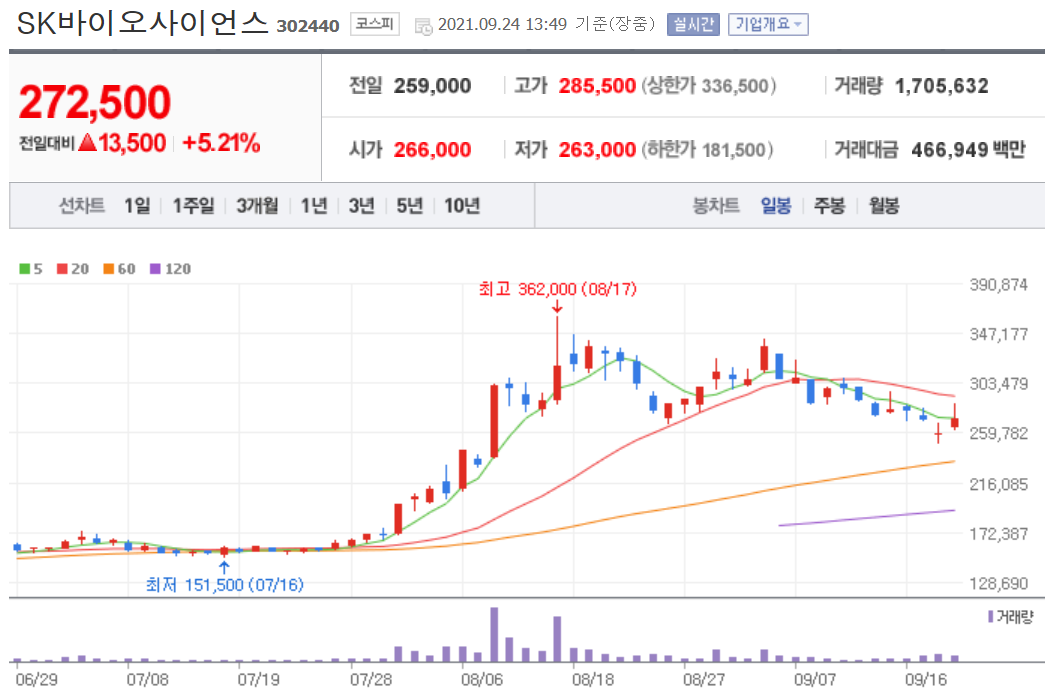Click the 128,690 price axis label
1045x699 pixels.
998,584
